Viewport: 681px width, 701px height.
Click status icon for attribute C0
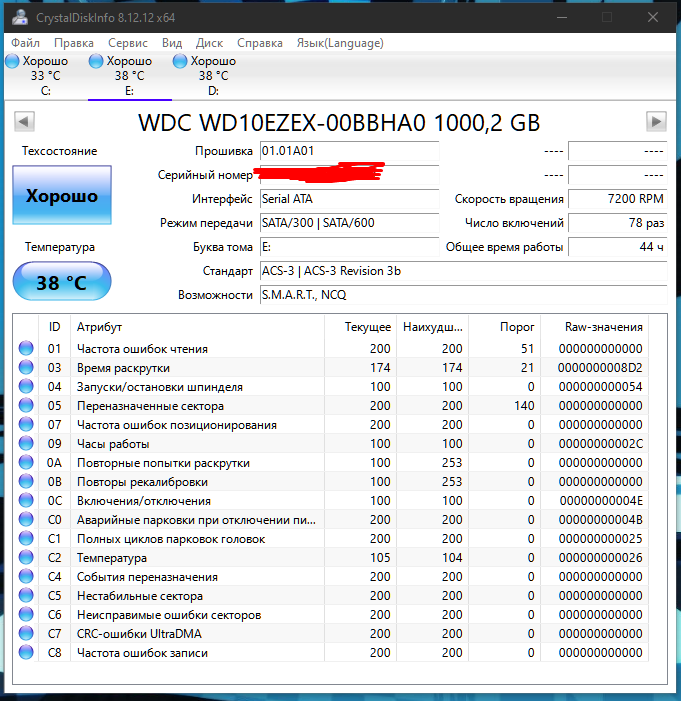coord(26,519)
